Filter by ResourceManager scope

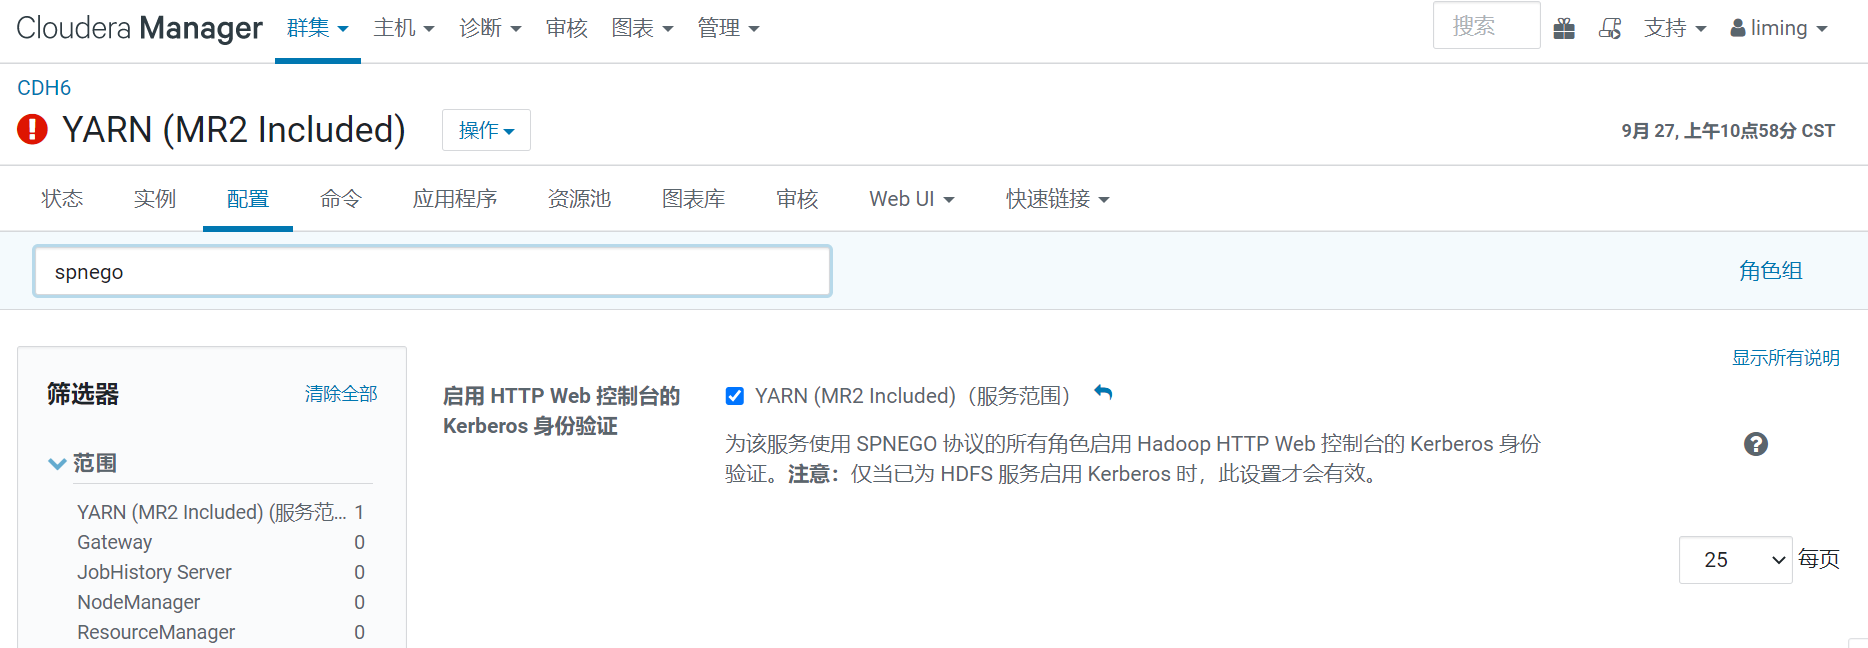pyautogui.click(x=220, y=632)
